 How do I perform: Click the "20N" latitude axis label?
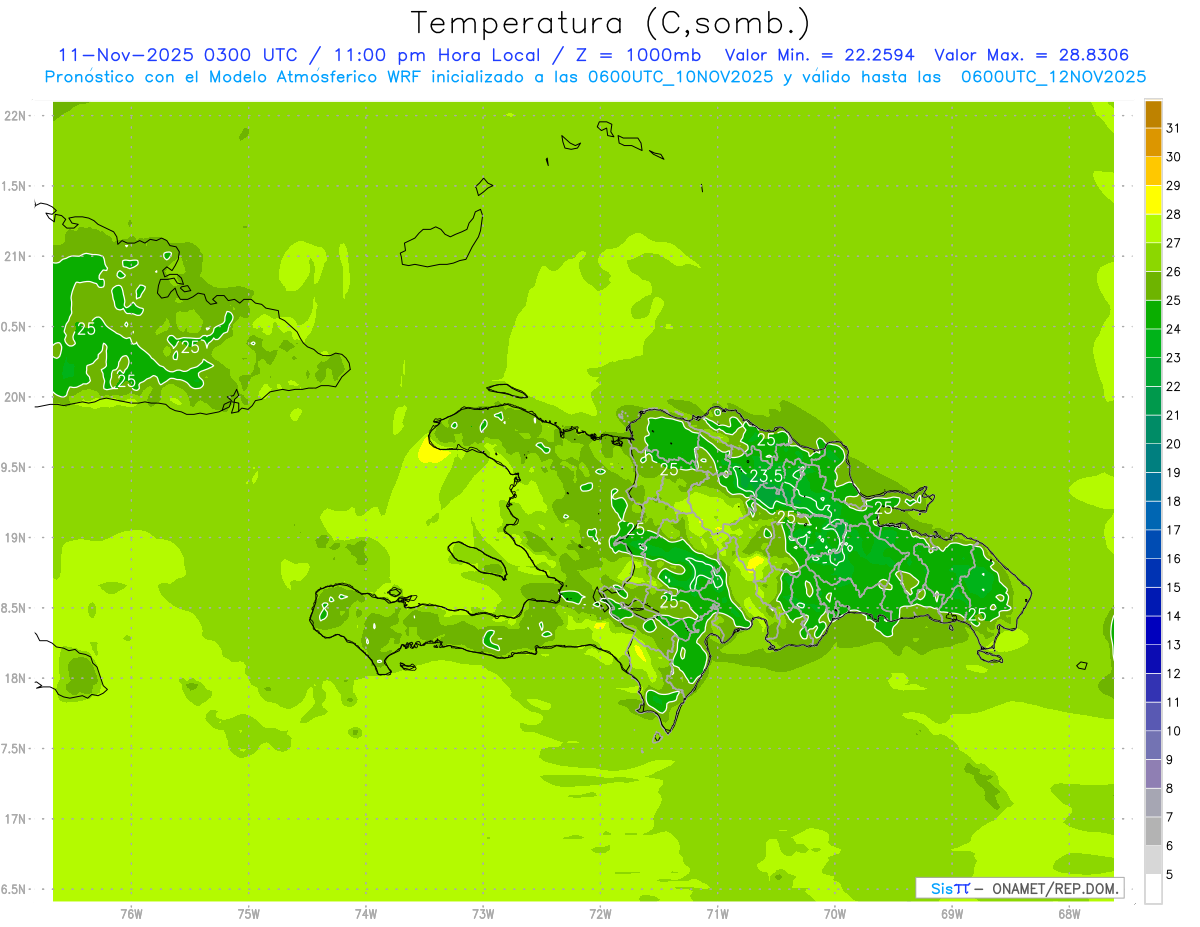[16, 397]
